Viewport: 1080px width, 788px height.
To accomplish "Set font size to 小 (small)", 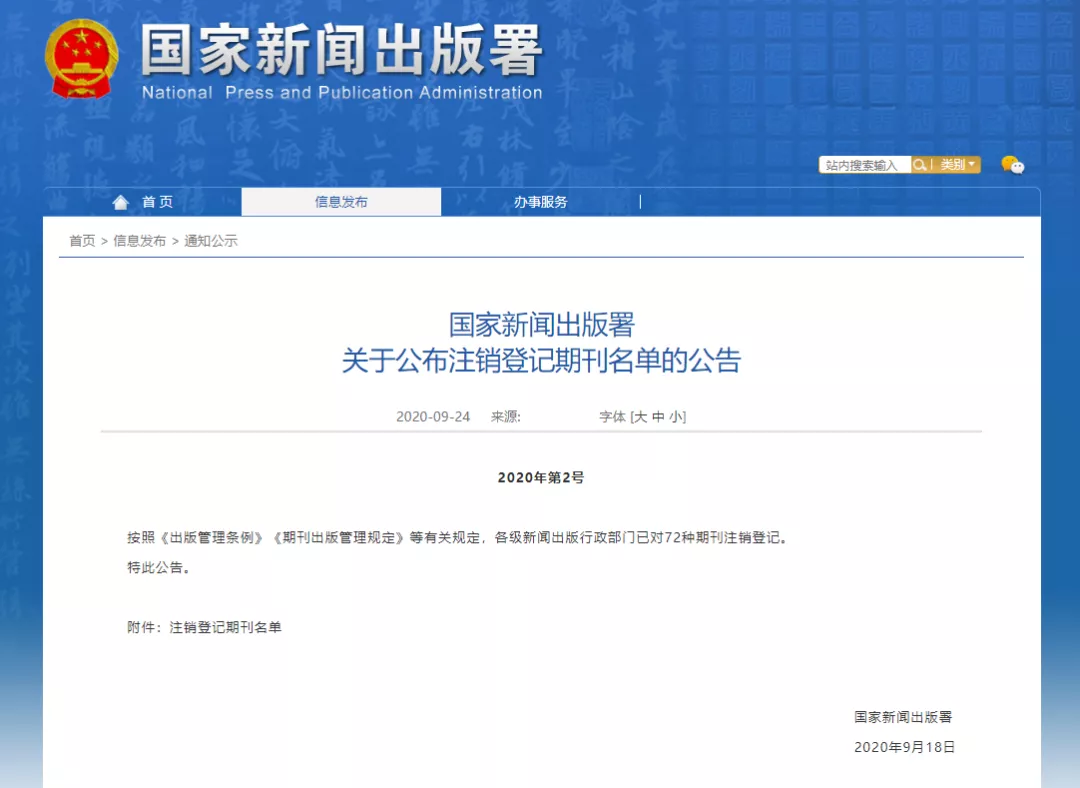I will tap(675, 417).
